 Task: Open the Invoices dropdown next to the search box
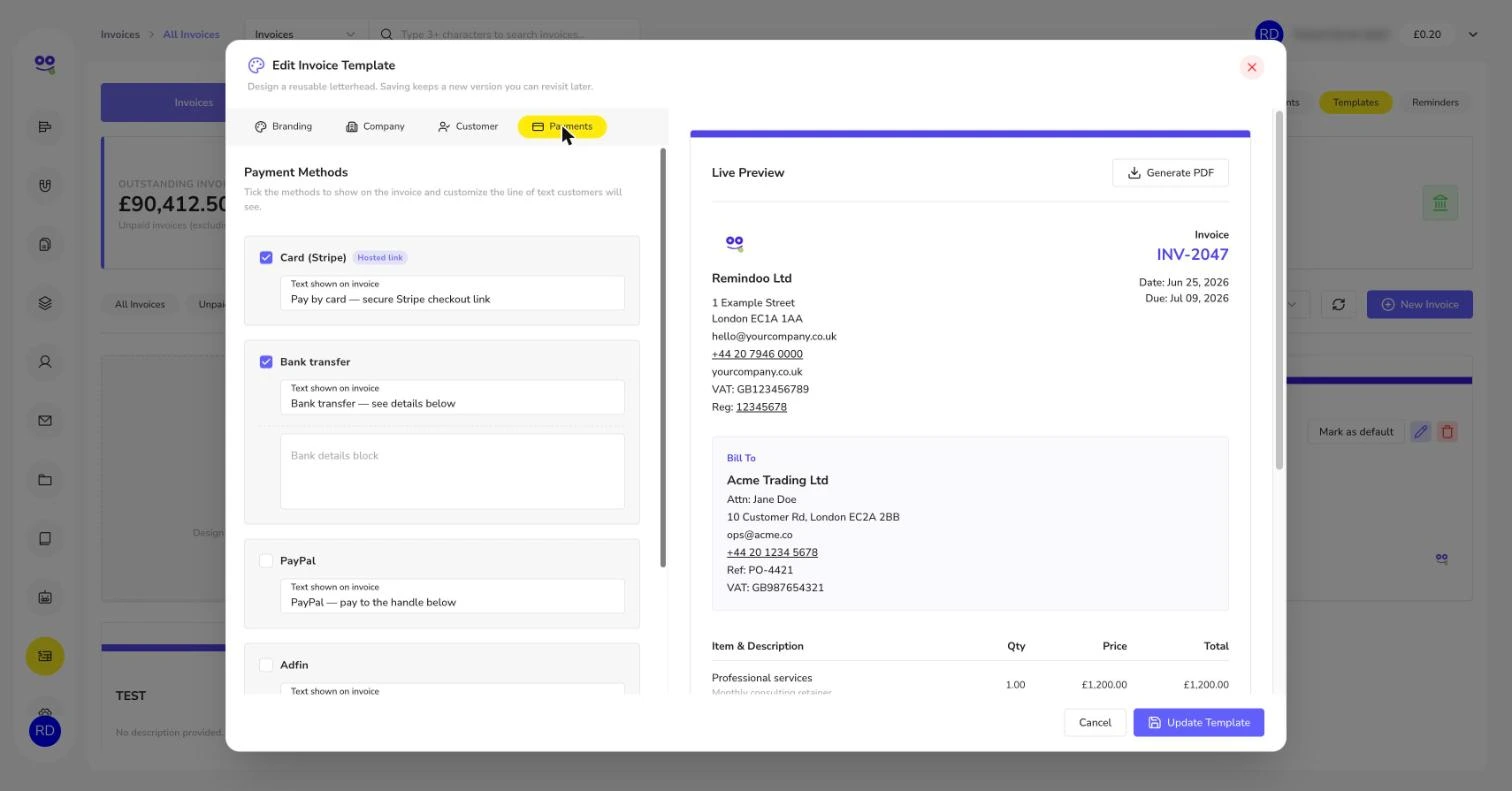coord(305,34)
